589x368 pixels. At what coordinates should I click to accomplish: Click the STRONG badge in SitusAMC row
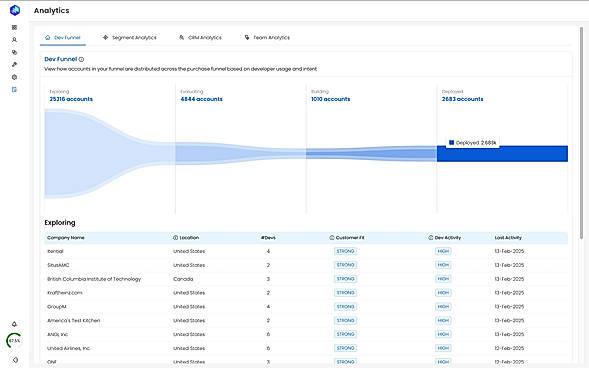[x=346, y=265]
